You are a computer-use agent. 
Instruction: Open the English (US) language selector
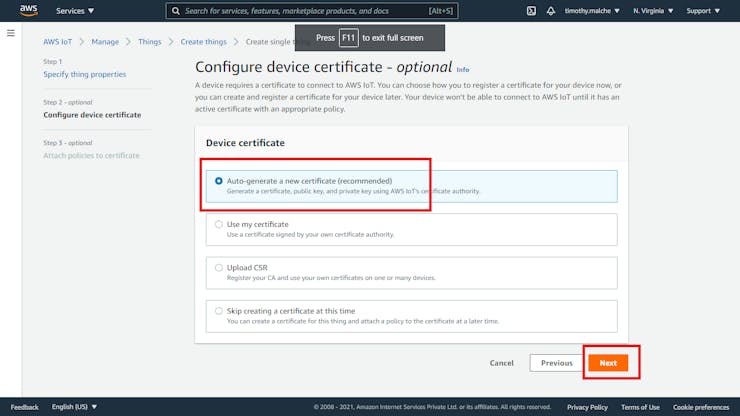coord(74,407)
